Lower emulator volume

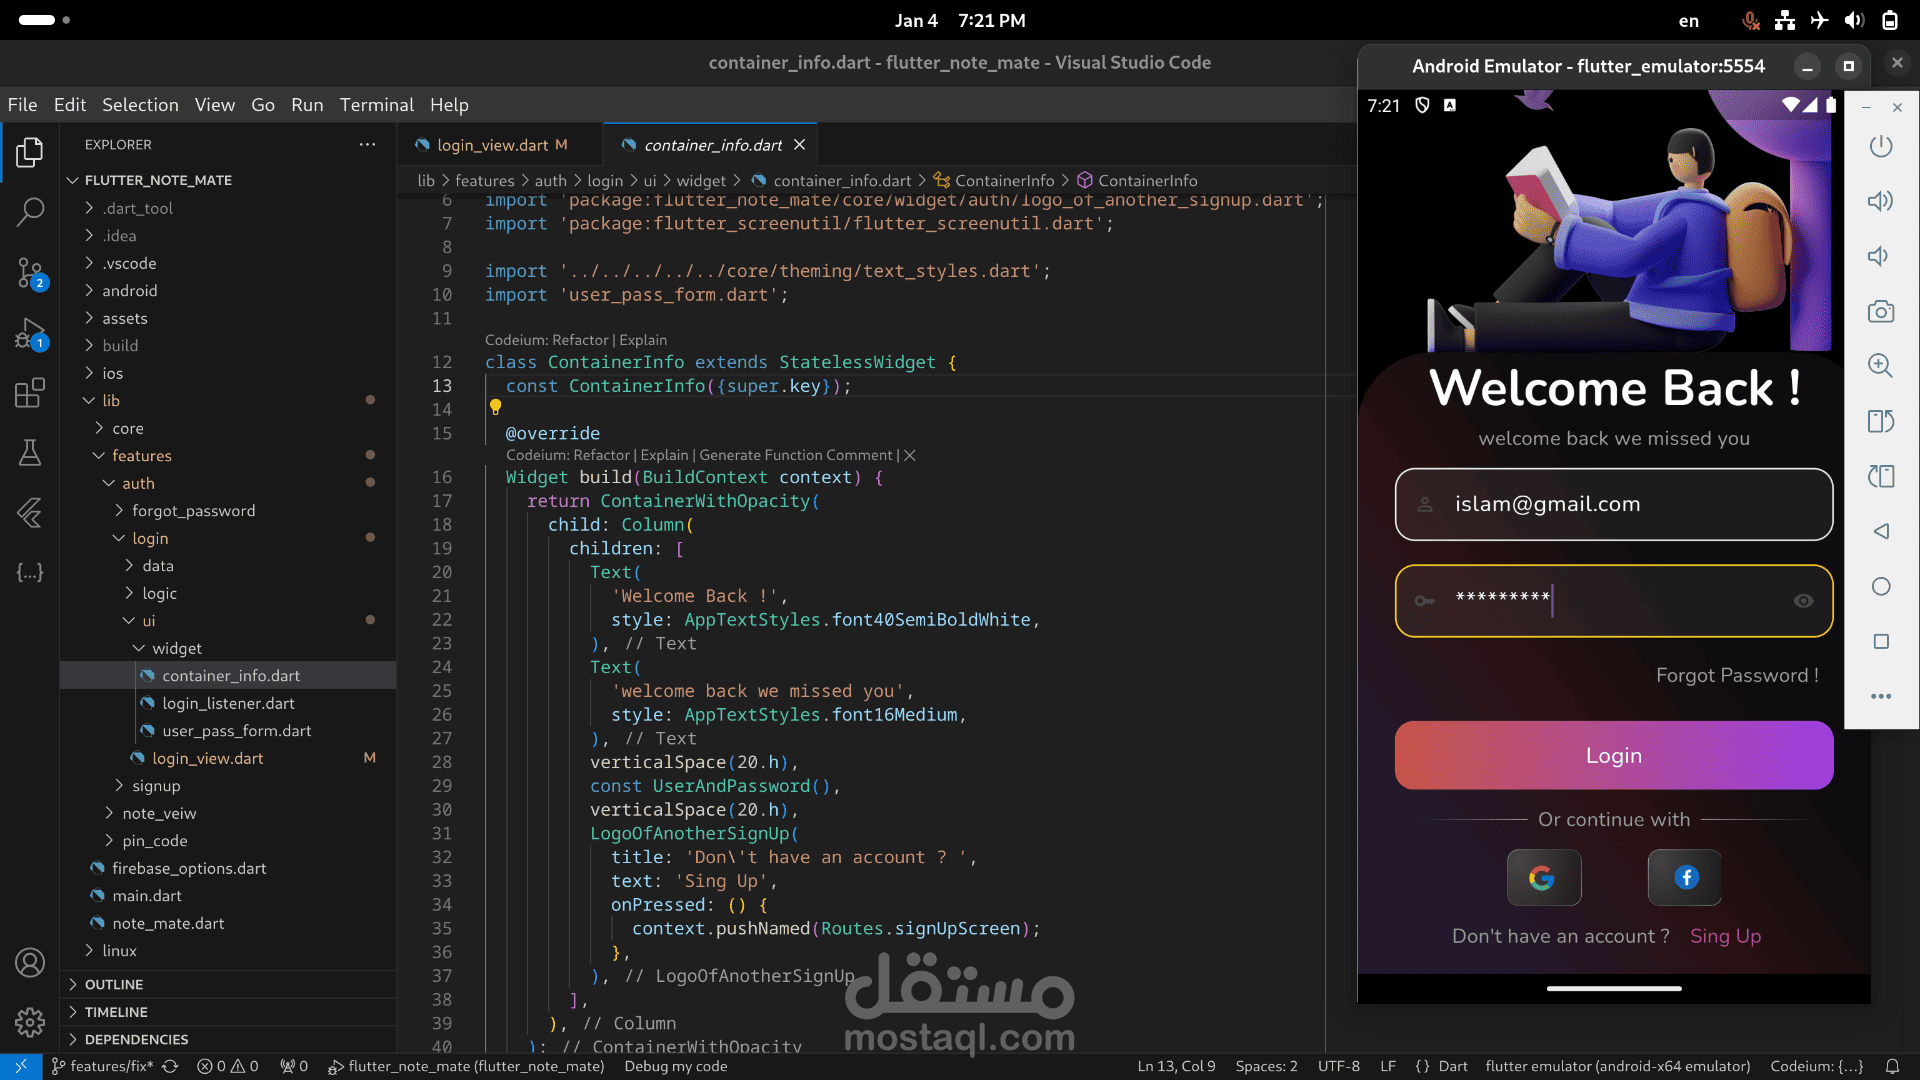pyautogui.click(x=1879, y=256)
